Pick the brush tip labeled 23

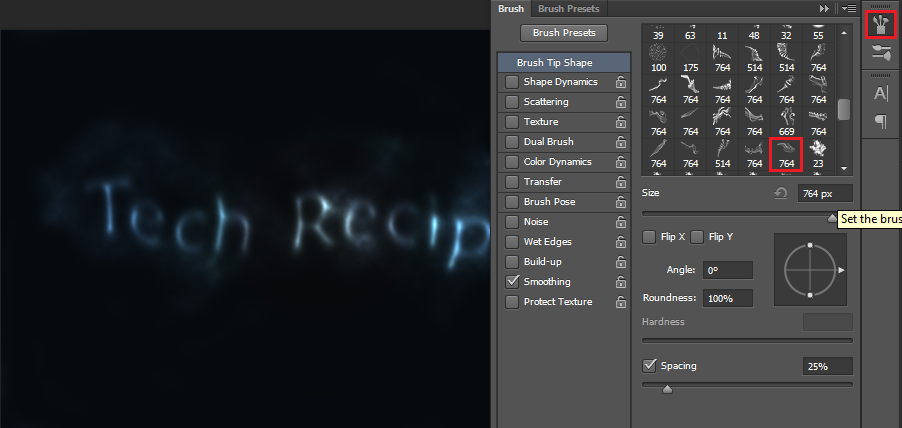pyautogui.click(x=818, y=154)
